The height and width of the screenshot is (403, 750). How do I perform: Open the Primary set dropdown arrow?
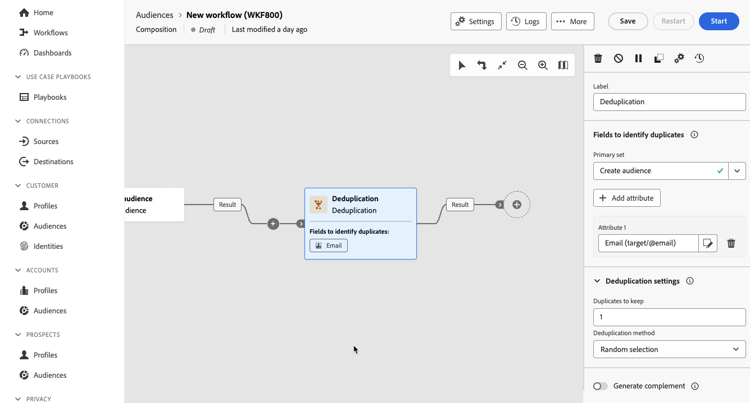737,171
